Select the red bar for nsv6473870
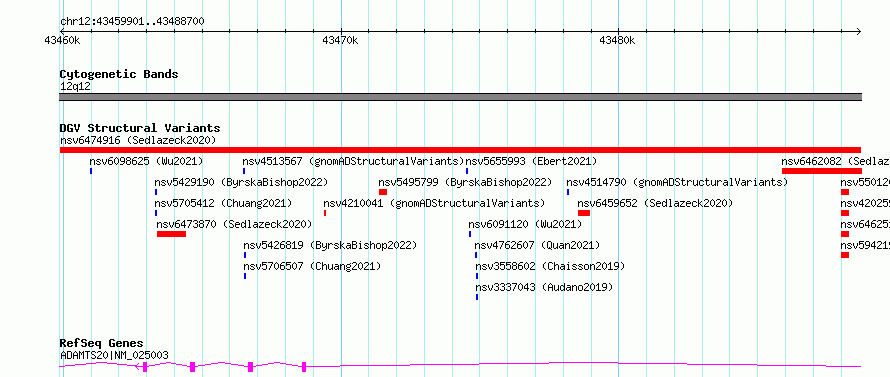This screenshot has height=377, width=890. tap(171, 234)
